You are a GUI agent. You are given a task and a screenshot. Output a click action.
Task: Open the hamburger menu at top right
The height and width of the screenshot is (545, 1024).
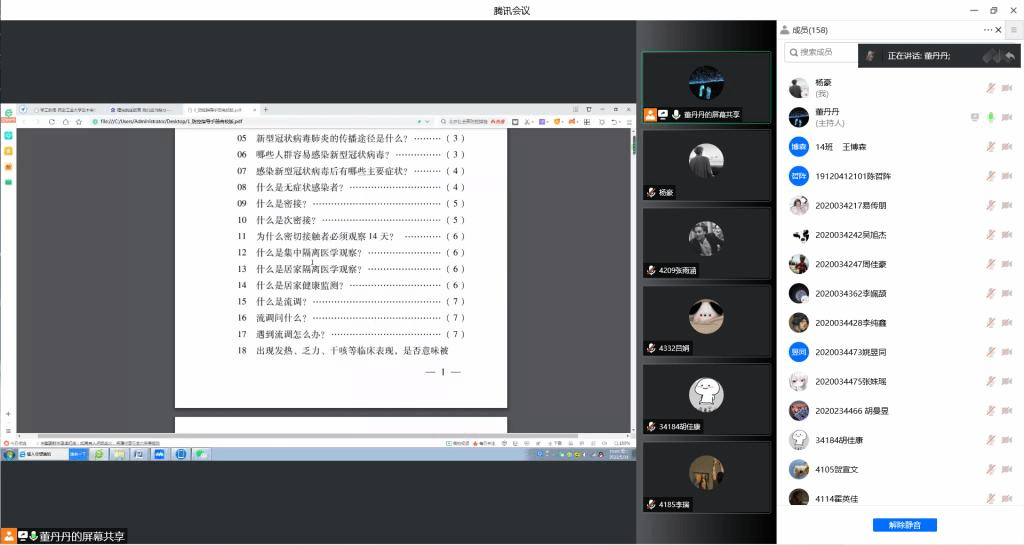pos(1013,30)
